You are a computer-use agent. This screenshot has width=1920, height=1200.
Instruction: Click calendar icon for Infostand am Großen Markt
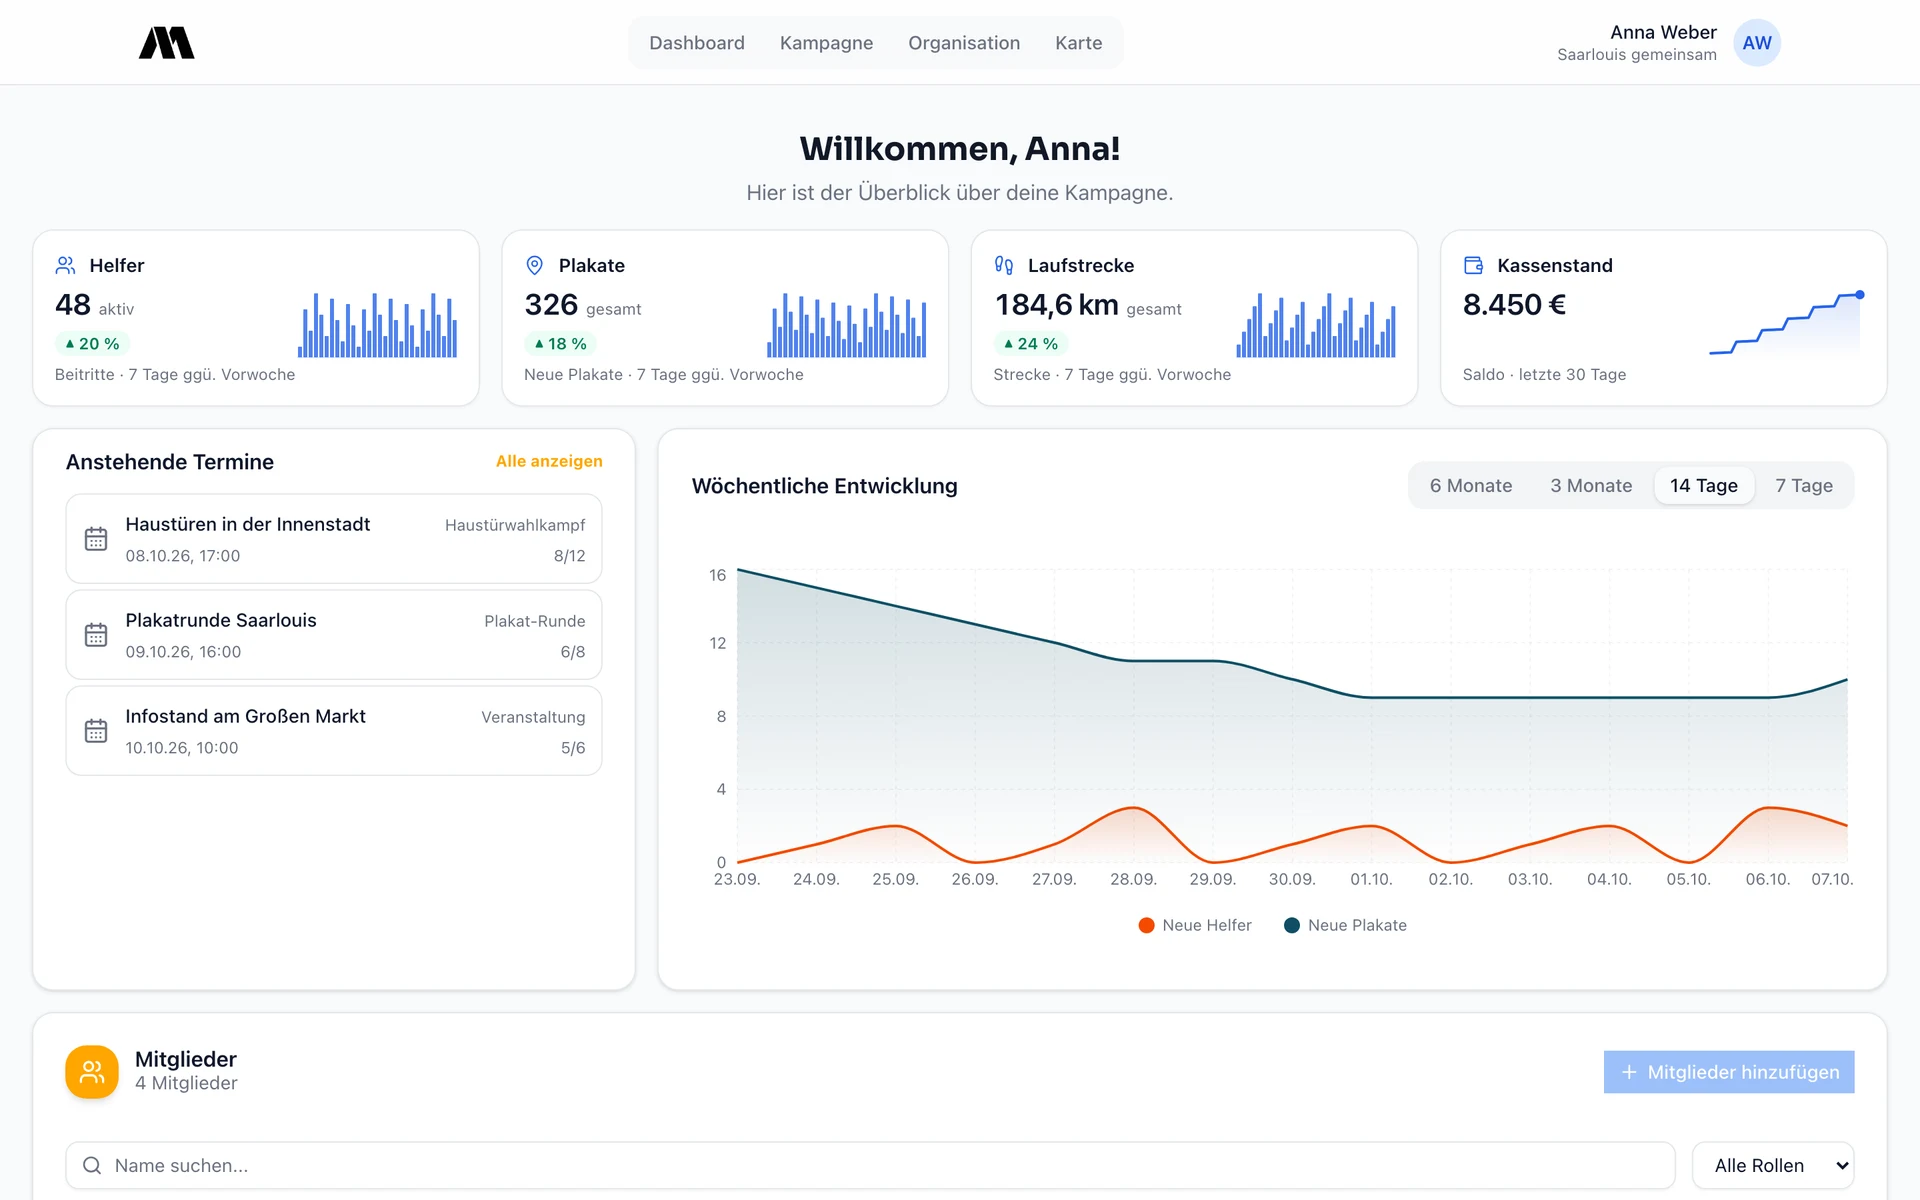tap(96, 731)
